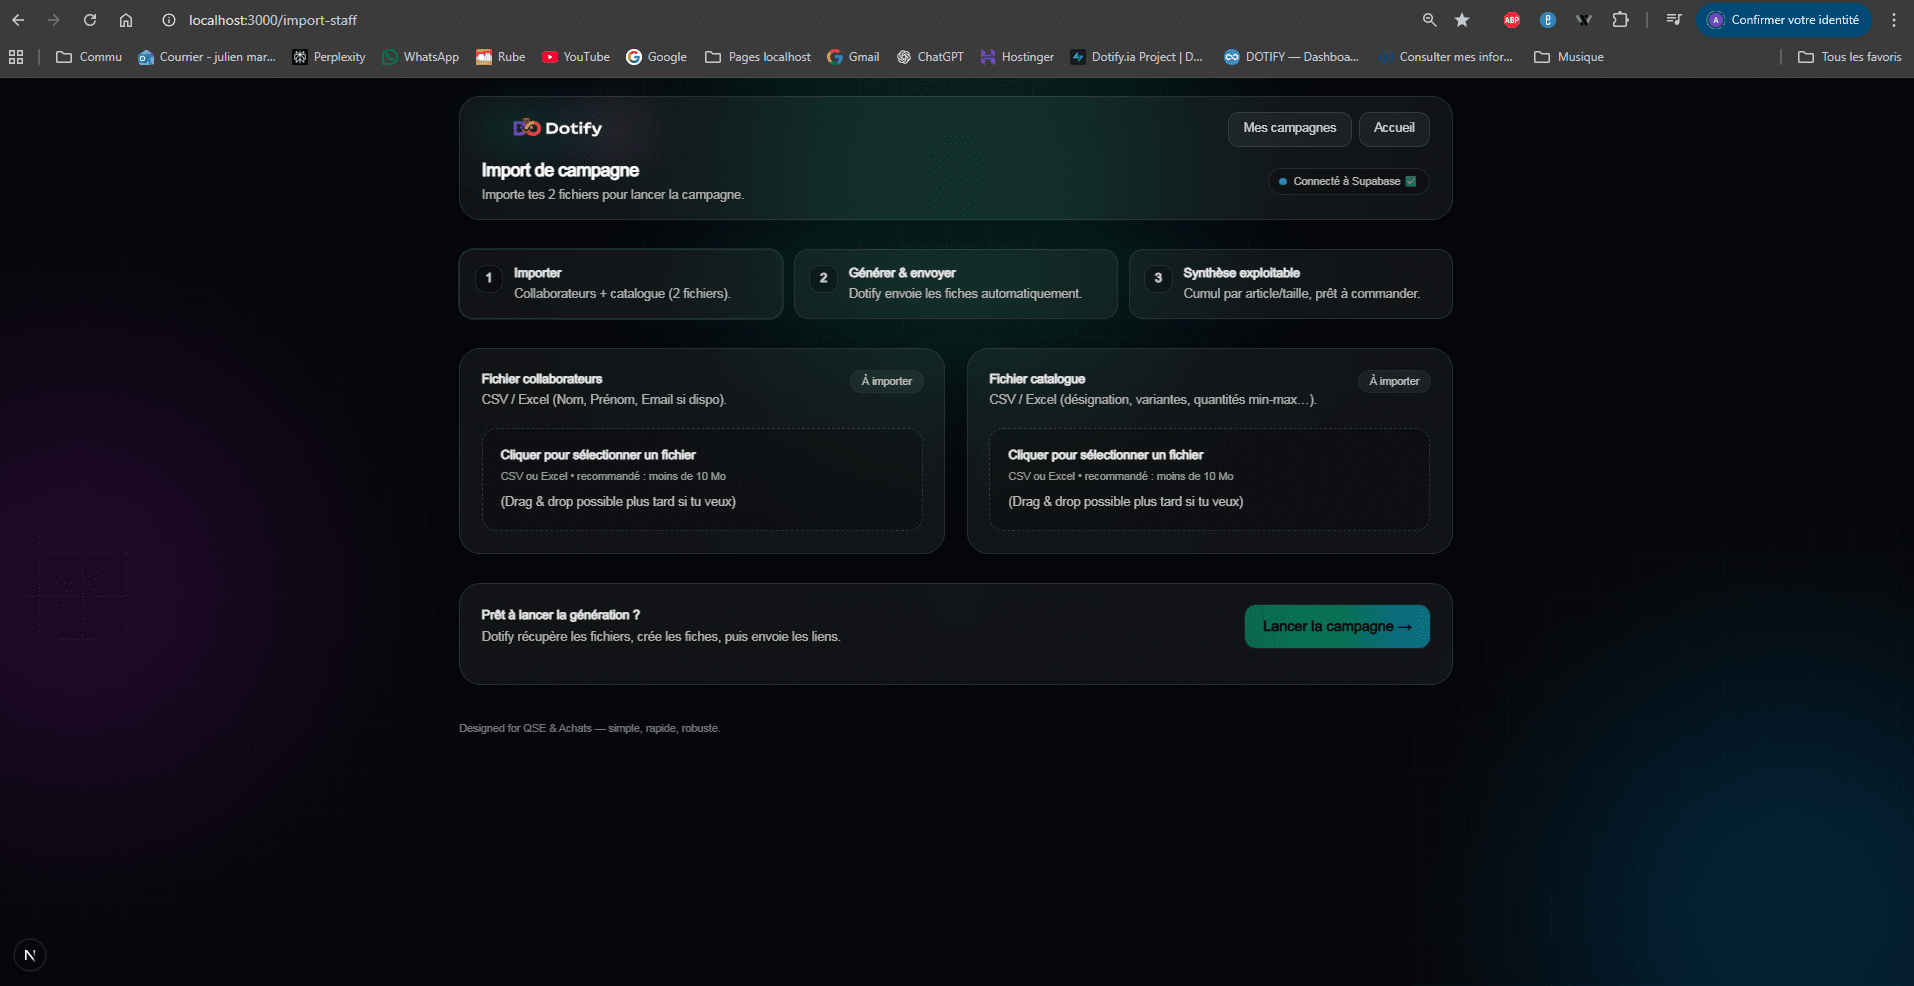Screen dimensions: 1914x986
Task: Click Confirmer votre identité profile button
Action: (x=1784, y=20)
